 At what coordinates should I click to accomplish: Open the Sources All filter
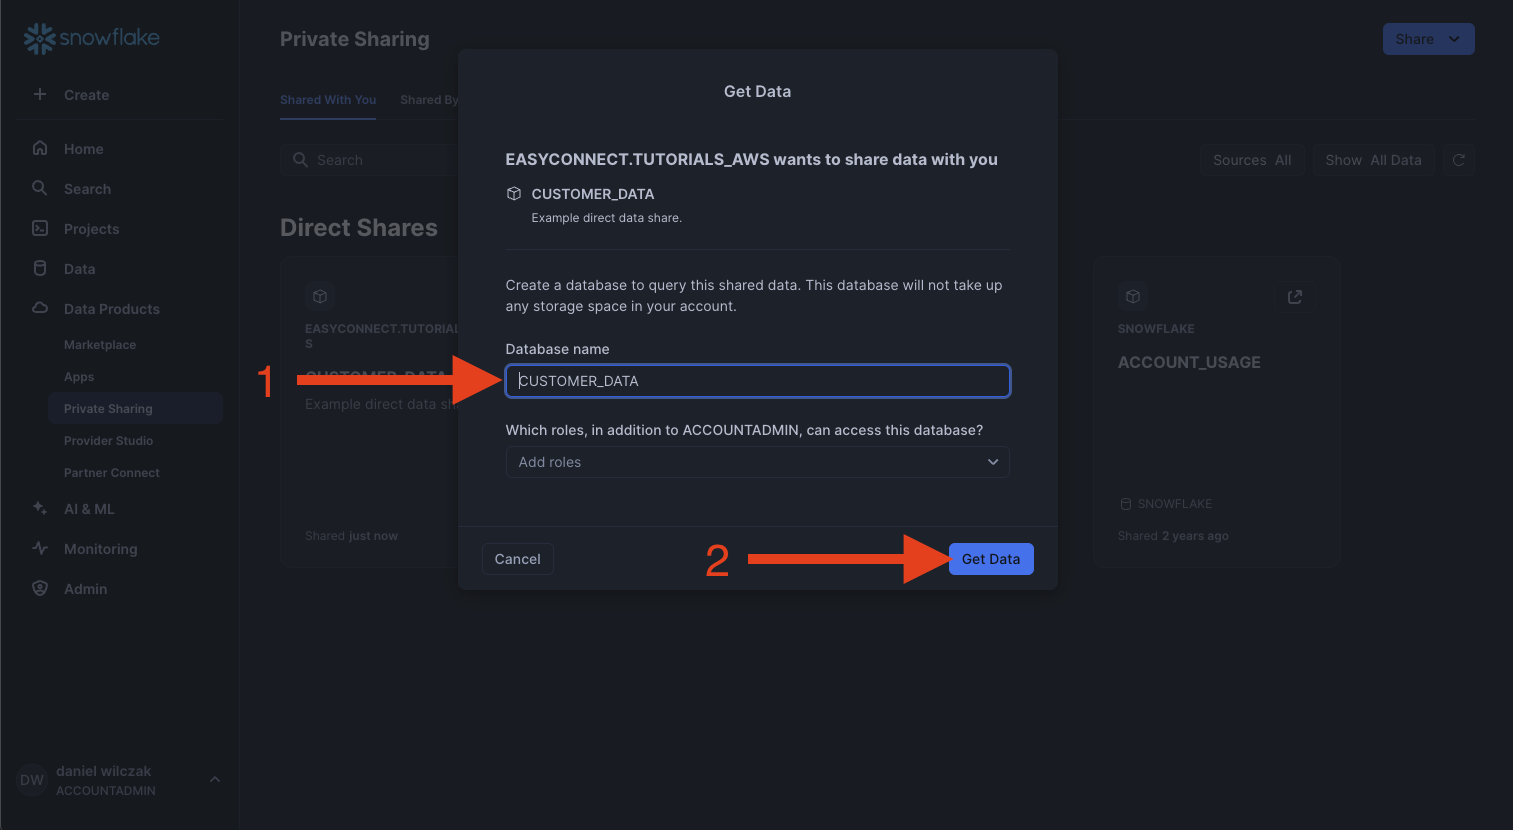click(x=1252, y=160)
